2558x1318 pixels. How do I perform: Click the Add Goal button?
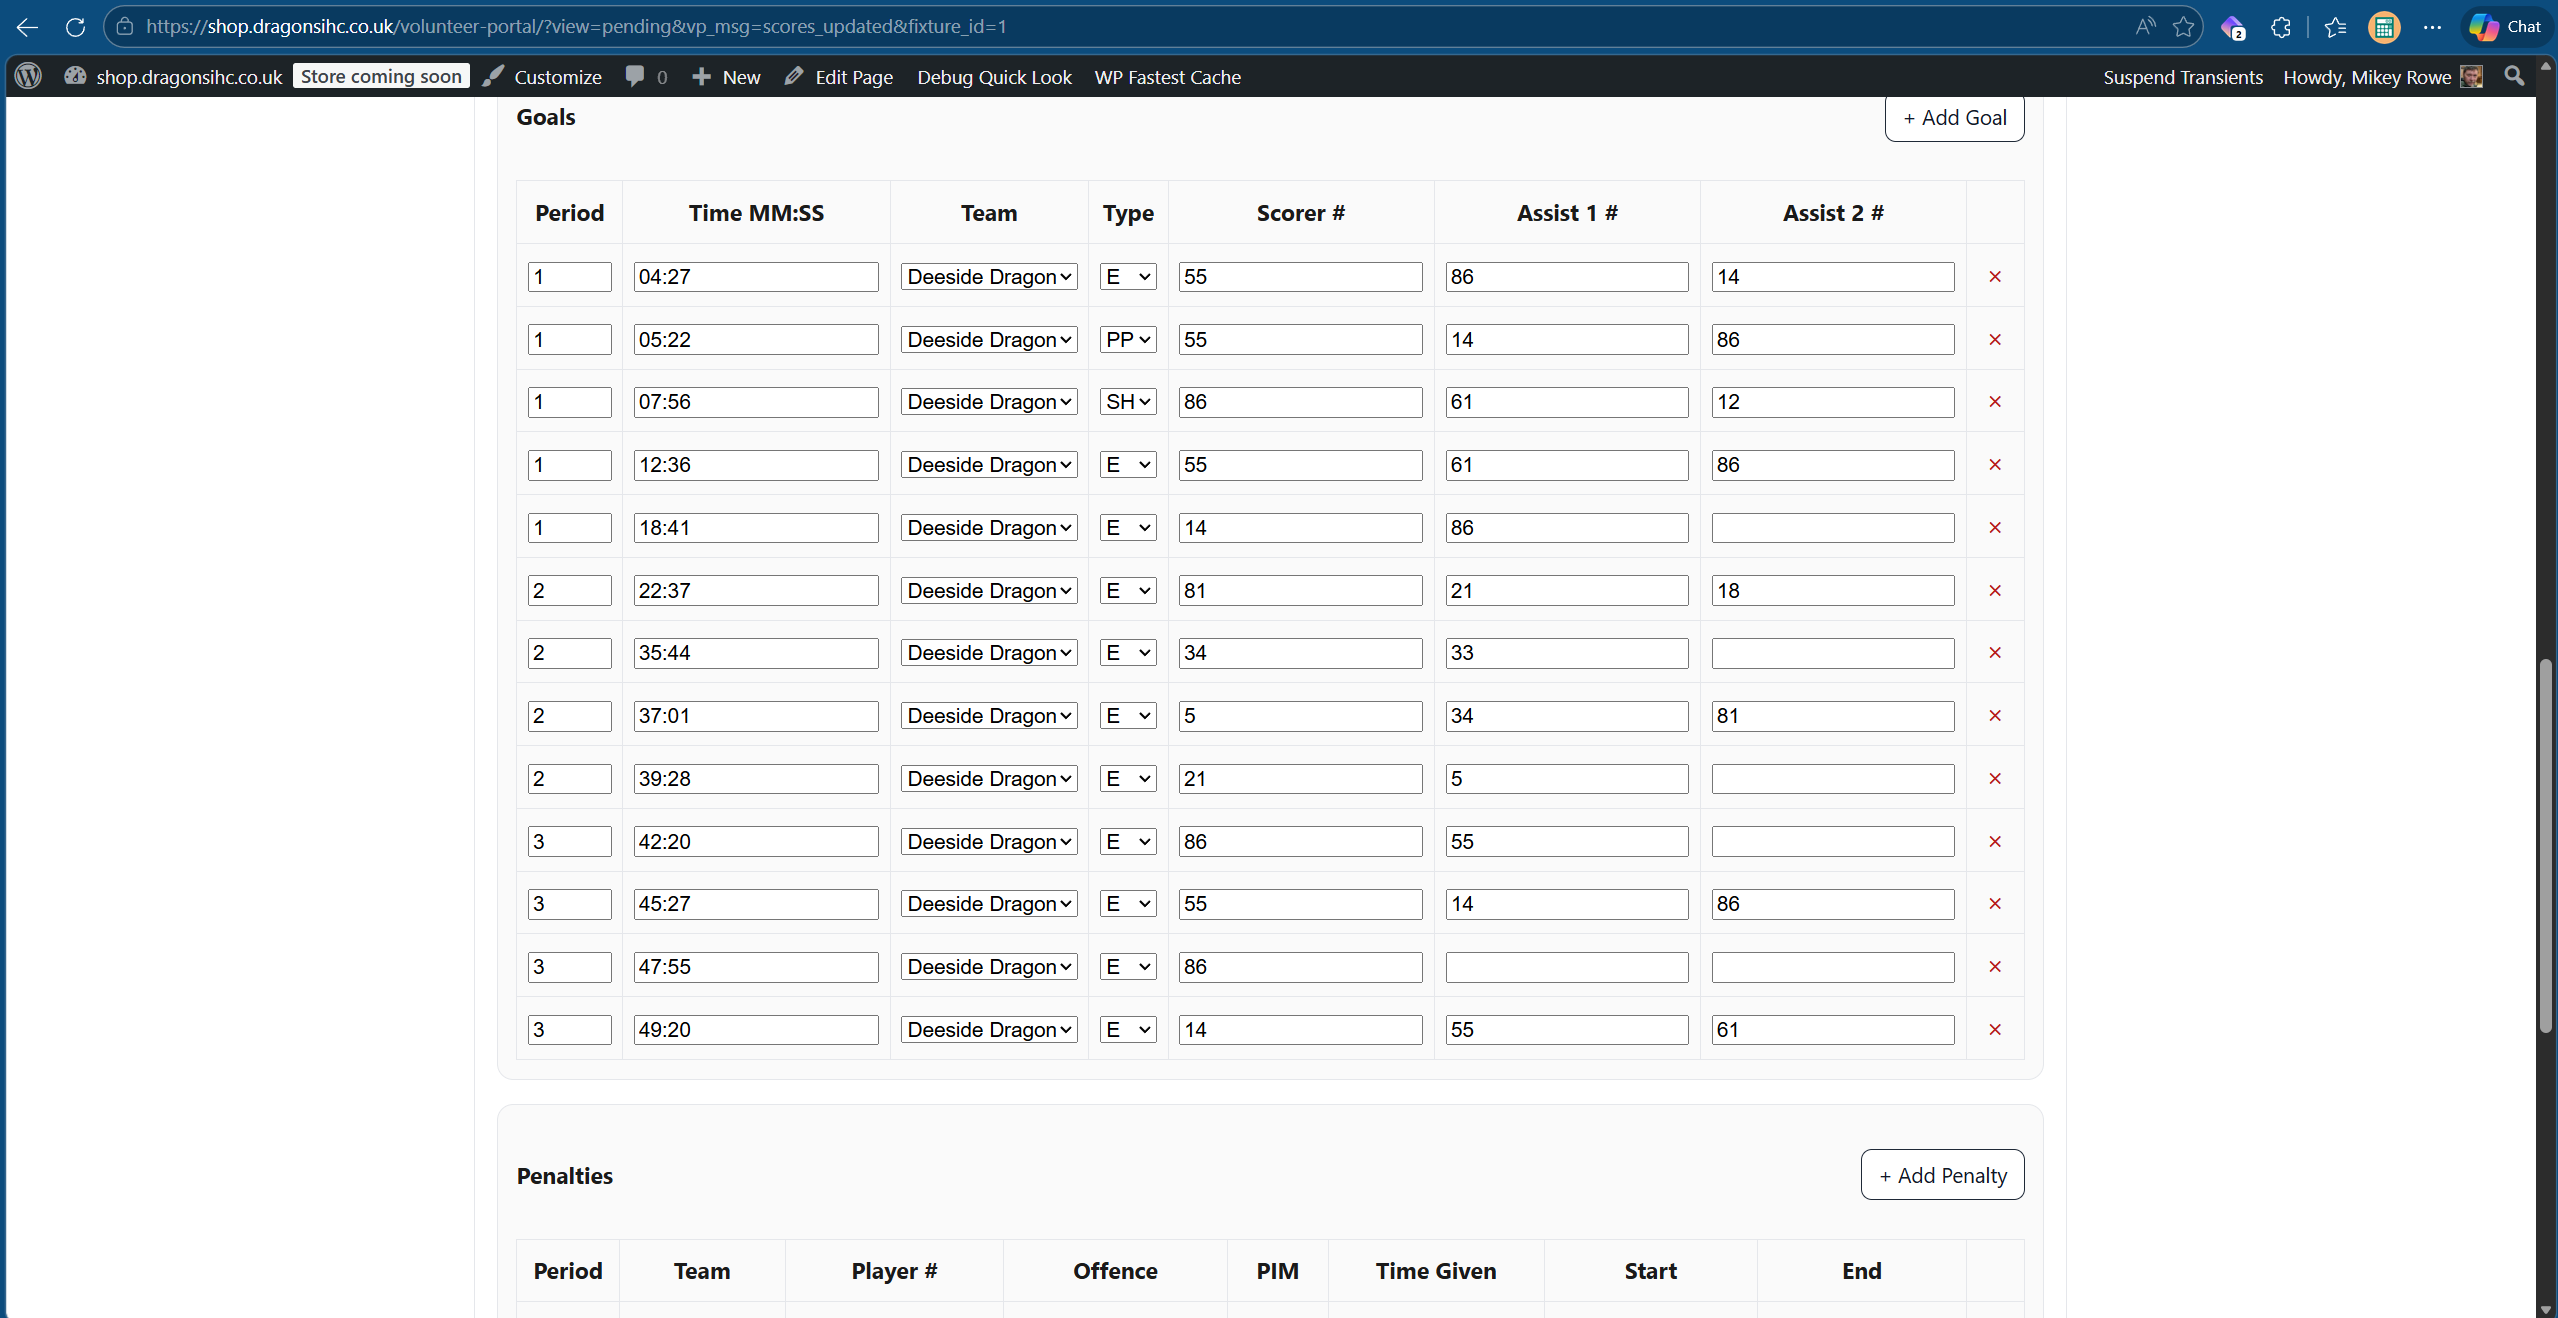[x=1952, y=117]
